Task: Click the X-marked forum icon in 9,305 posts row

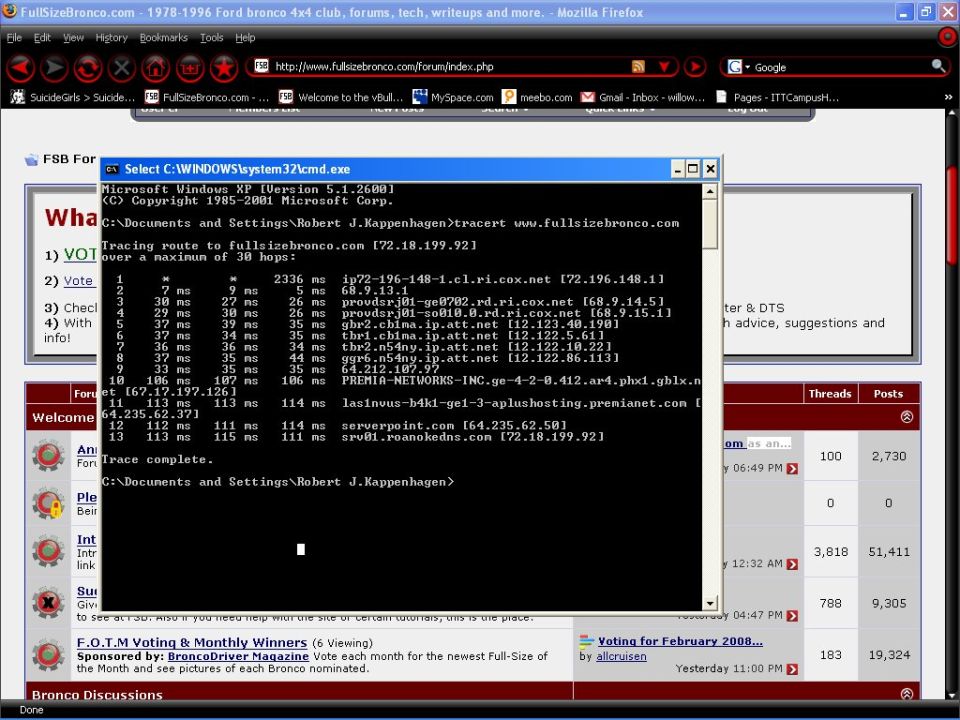Action: pyautogui.click(x=48, y=603)
